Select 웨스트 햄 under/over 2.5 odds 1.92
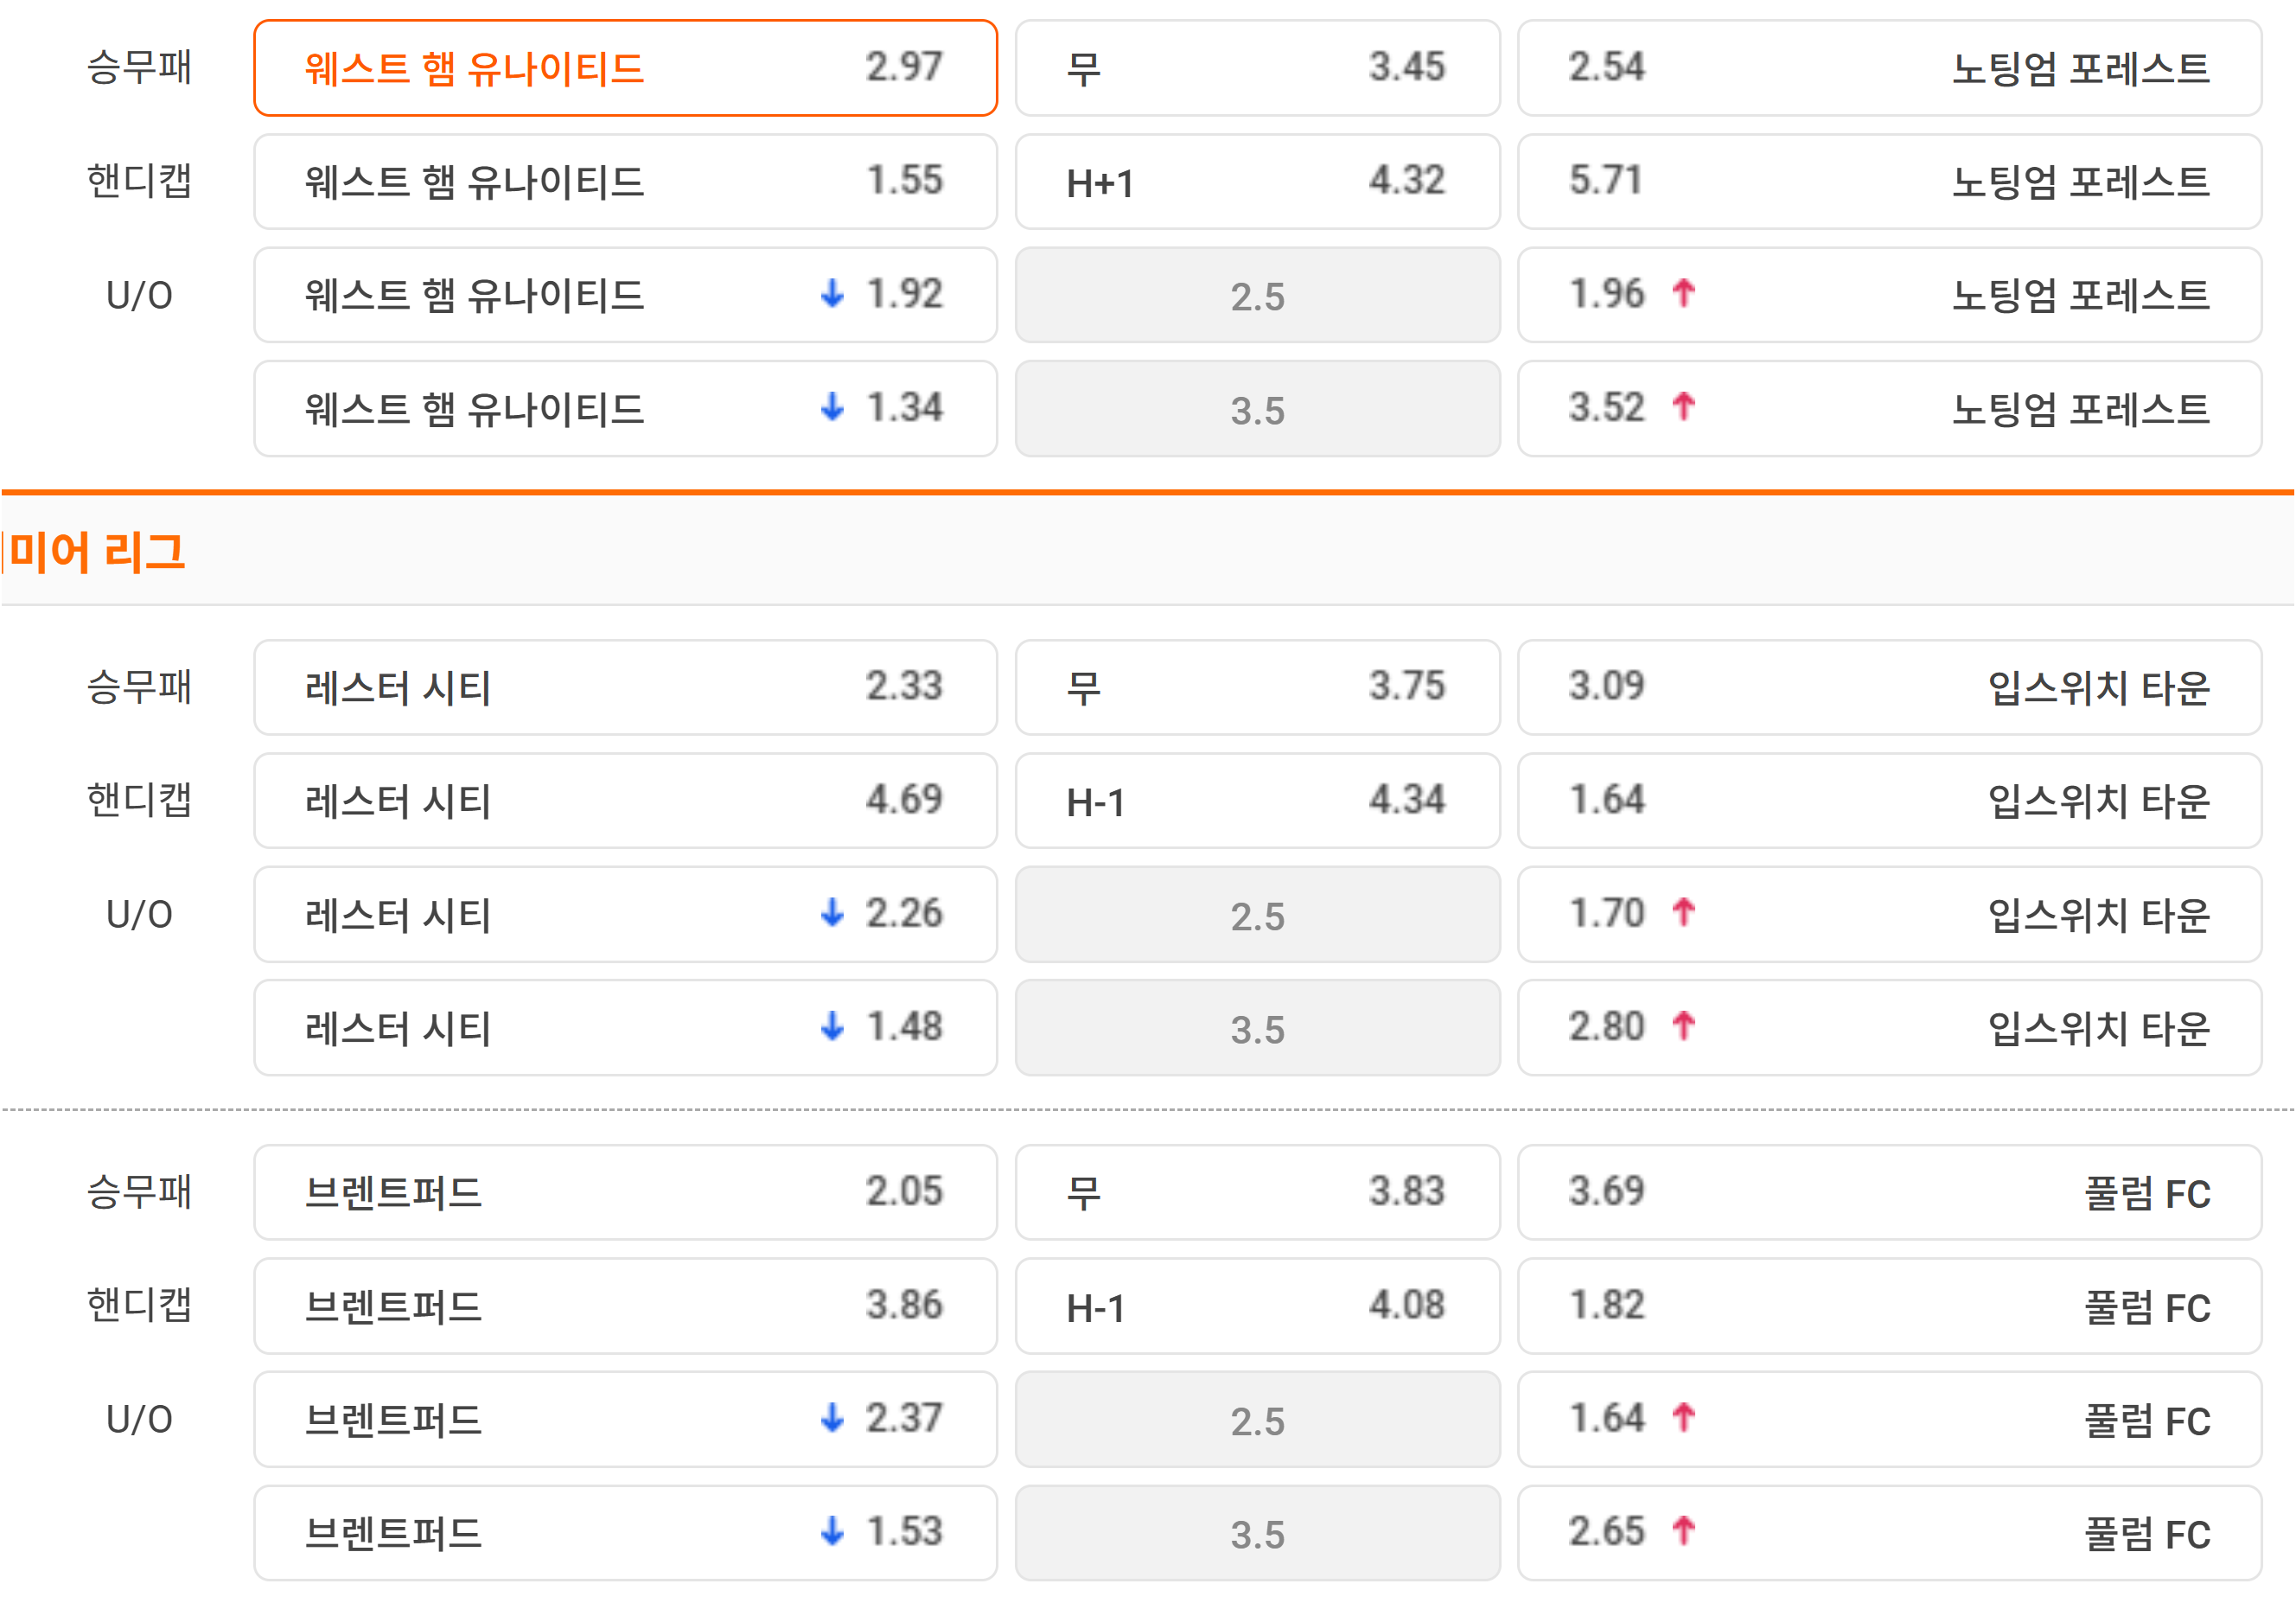The width and height of the screenshot is (2296, 1603). tap(625, 295)
